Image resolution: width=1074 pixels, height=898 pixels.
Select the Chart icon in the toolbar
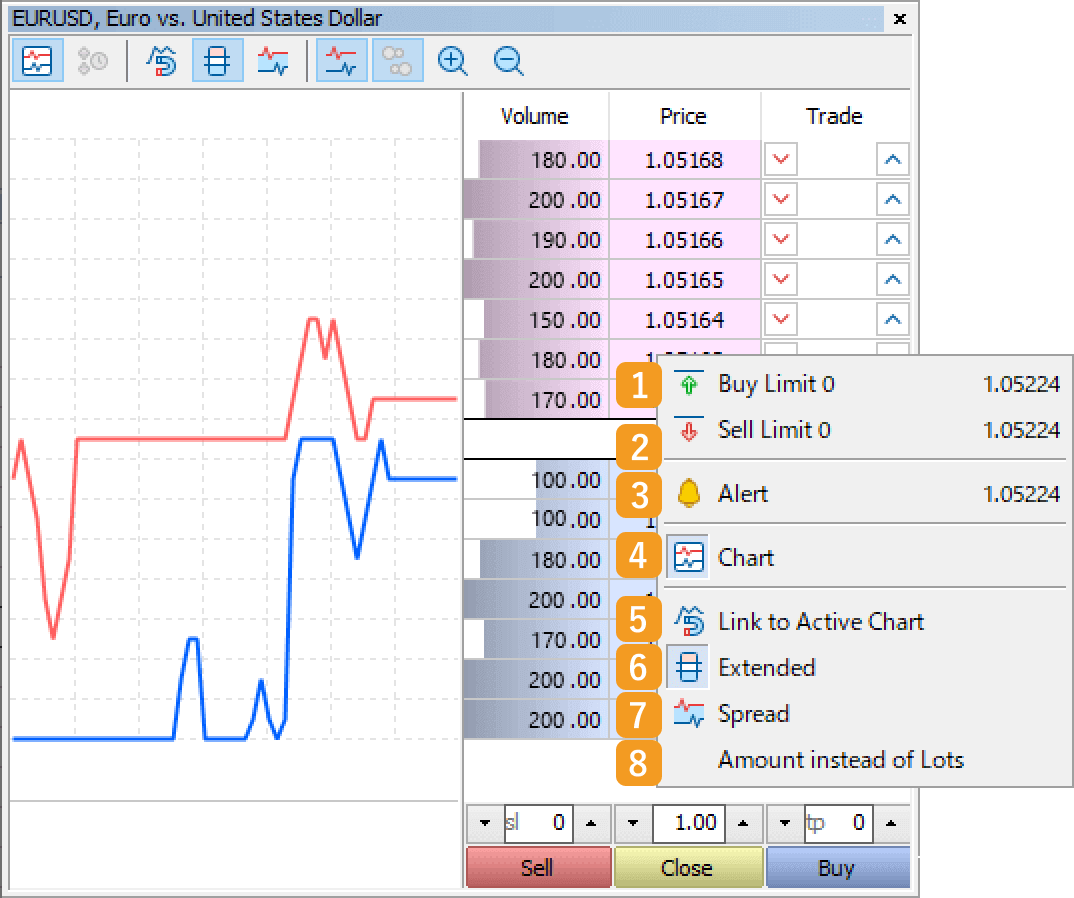pos(37,61)
